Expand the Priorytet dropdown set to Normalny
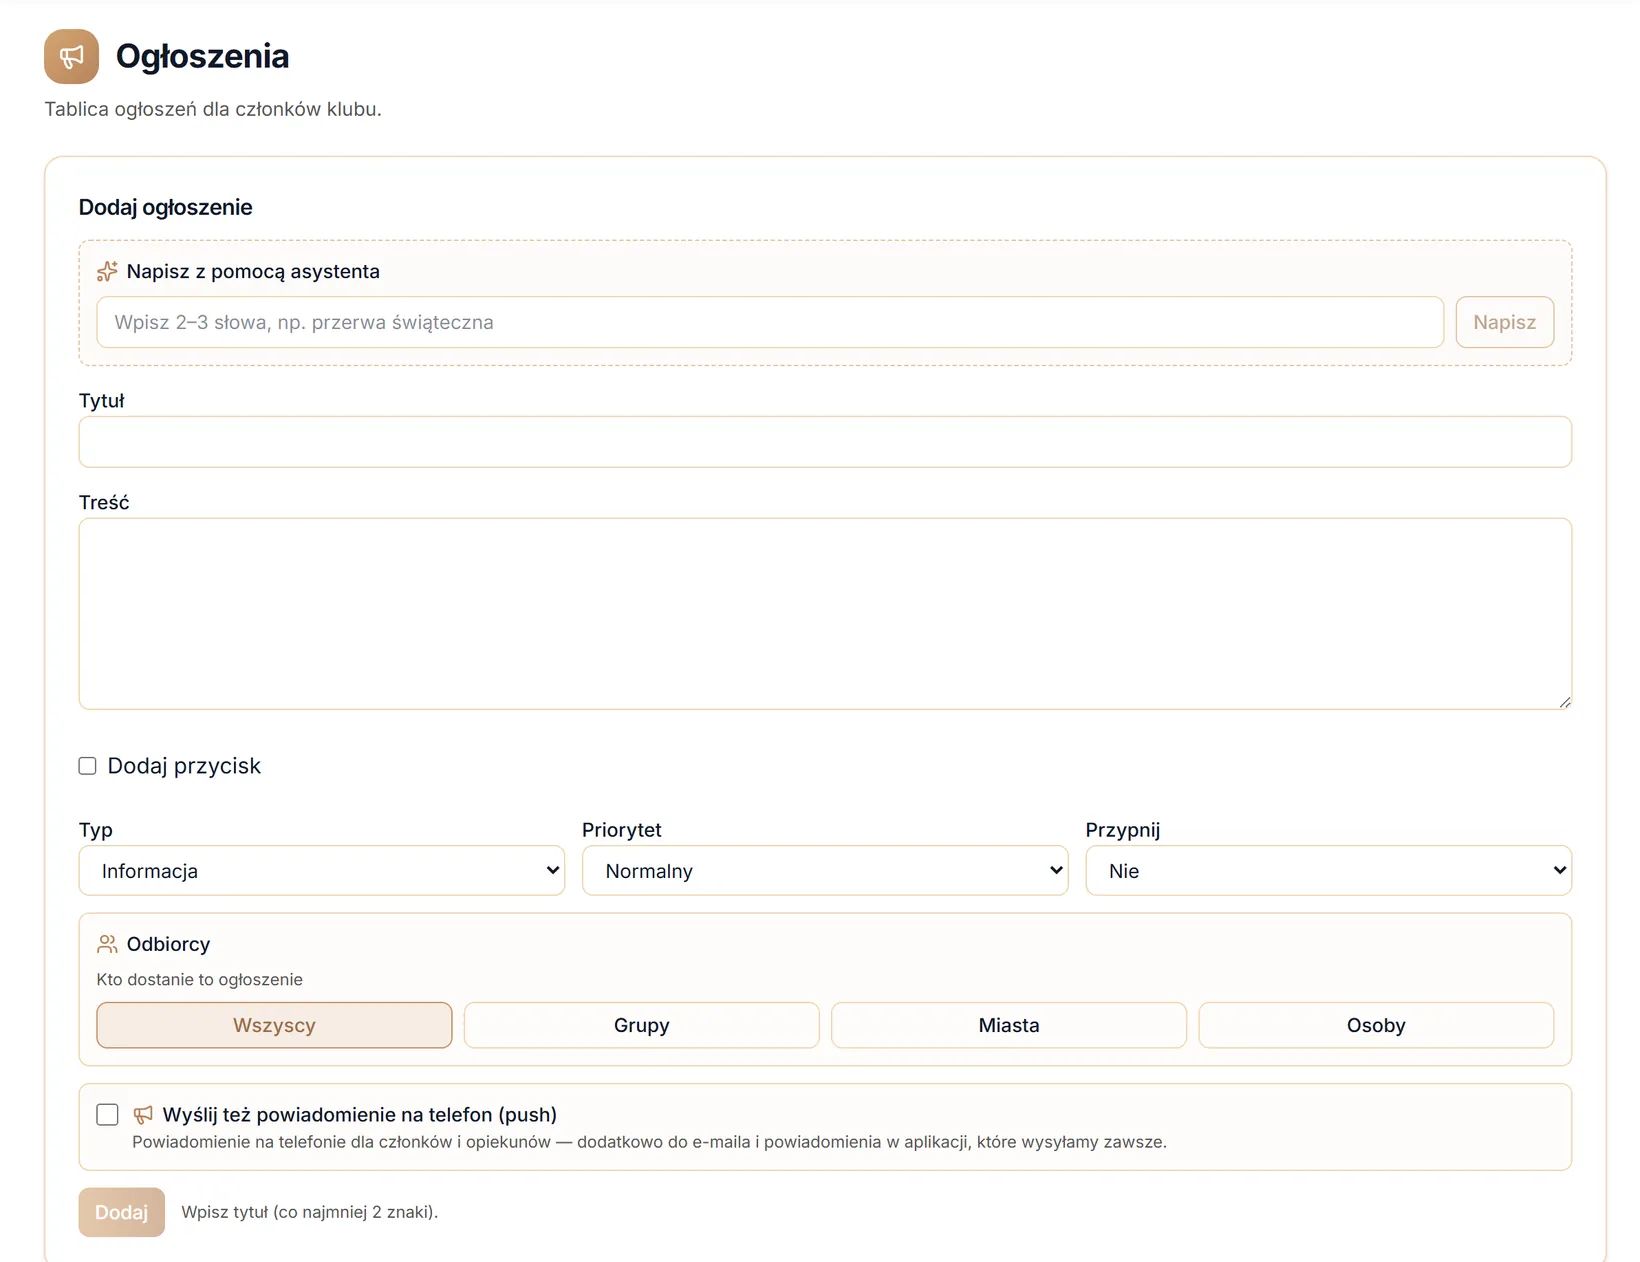 825,871
